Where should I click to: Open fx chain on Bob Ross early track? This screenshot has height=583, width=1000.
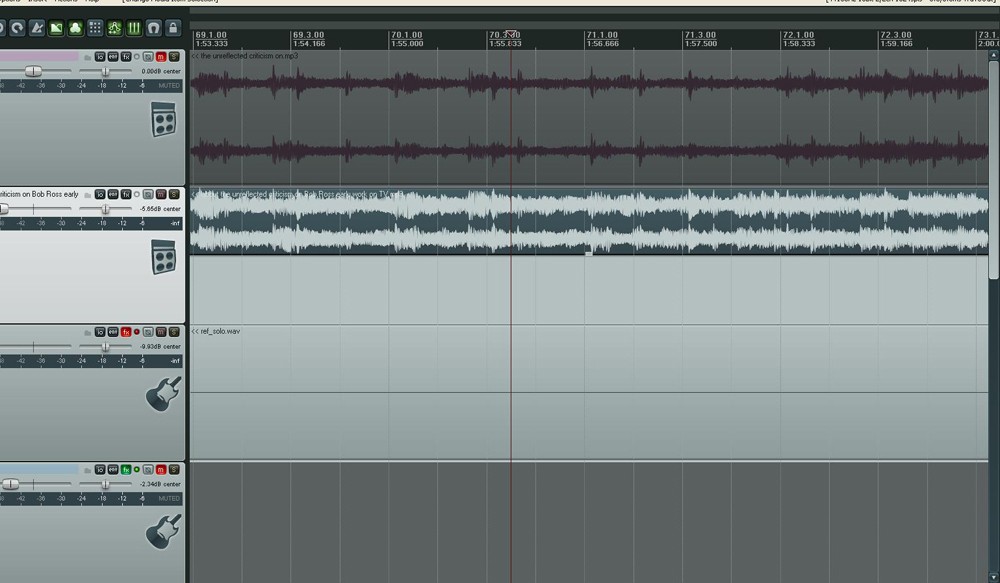[126, 194]
